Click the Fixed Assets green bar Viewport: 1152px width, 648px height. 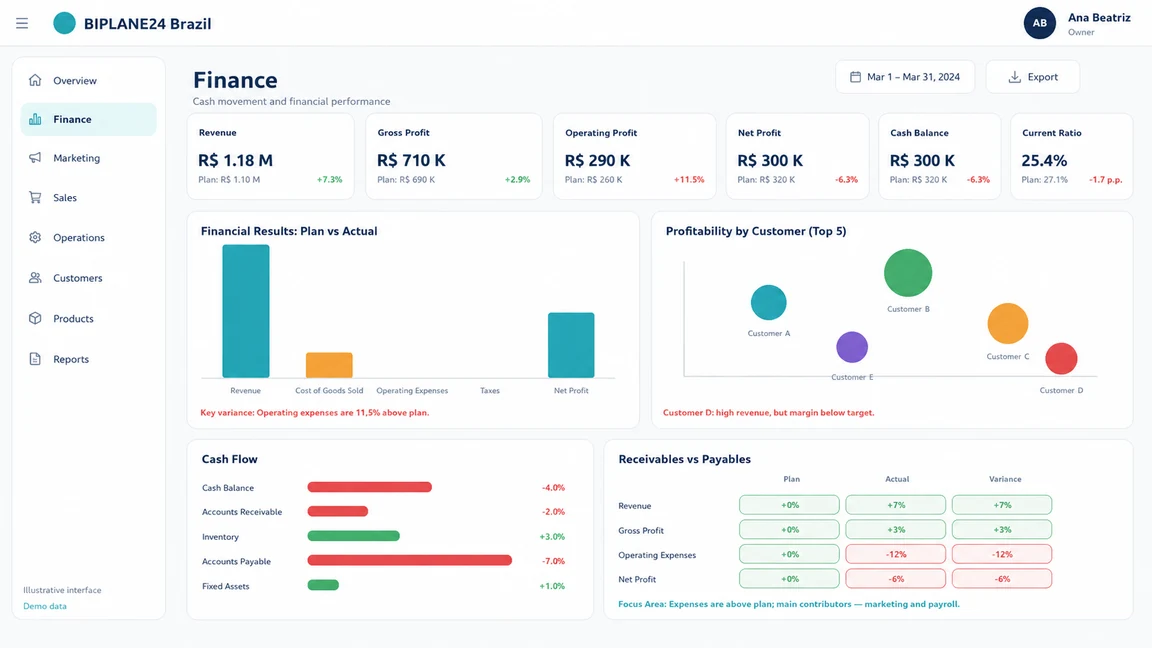(323, 586)
